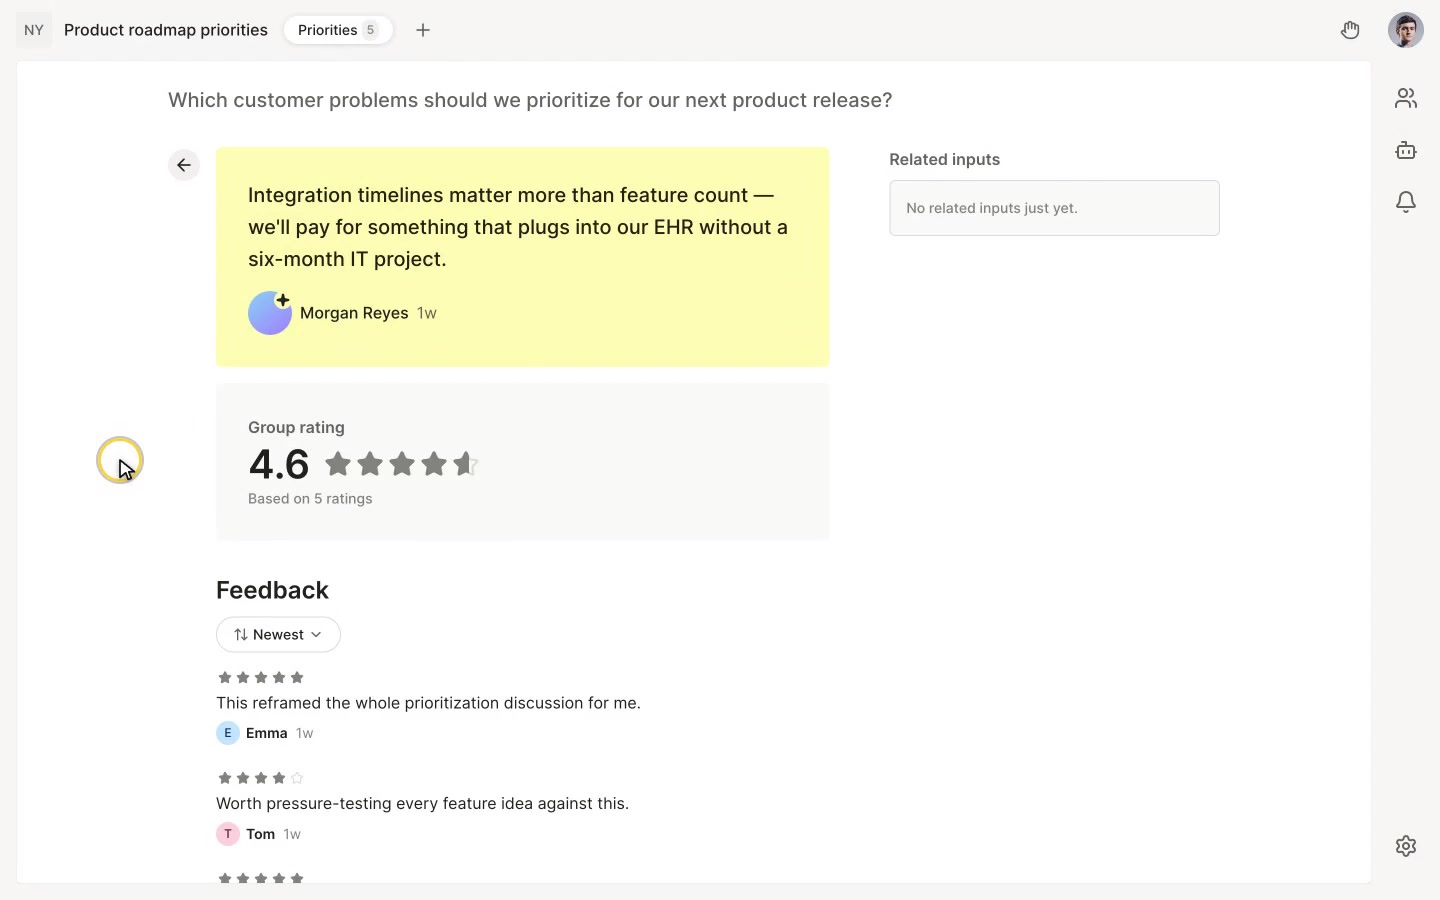Click Emma's name in feedback
The width and height of the screenshot is (1440, 900).
coord(267,733)
